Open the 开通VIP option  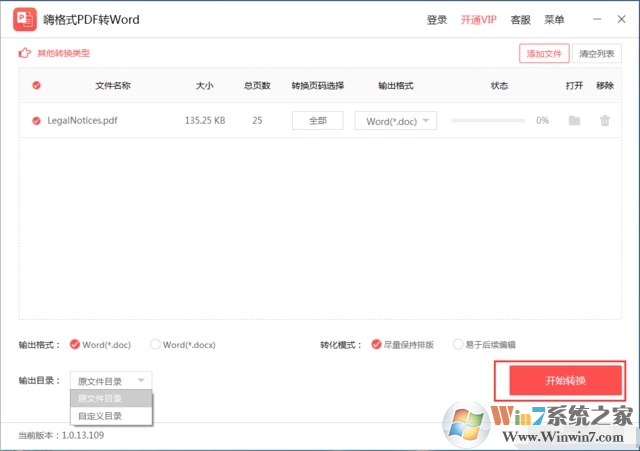[478, 20]
